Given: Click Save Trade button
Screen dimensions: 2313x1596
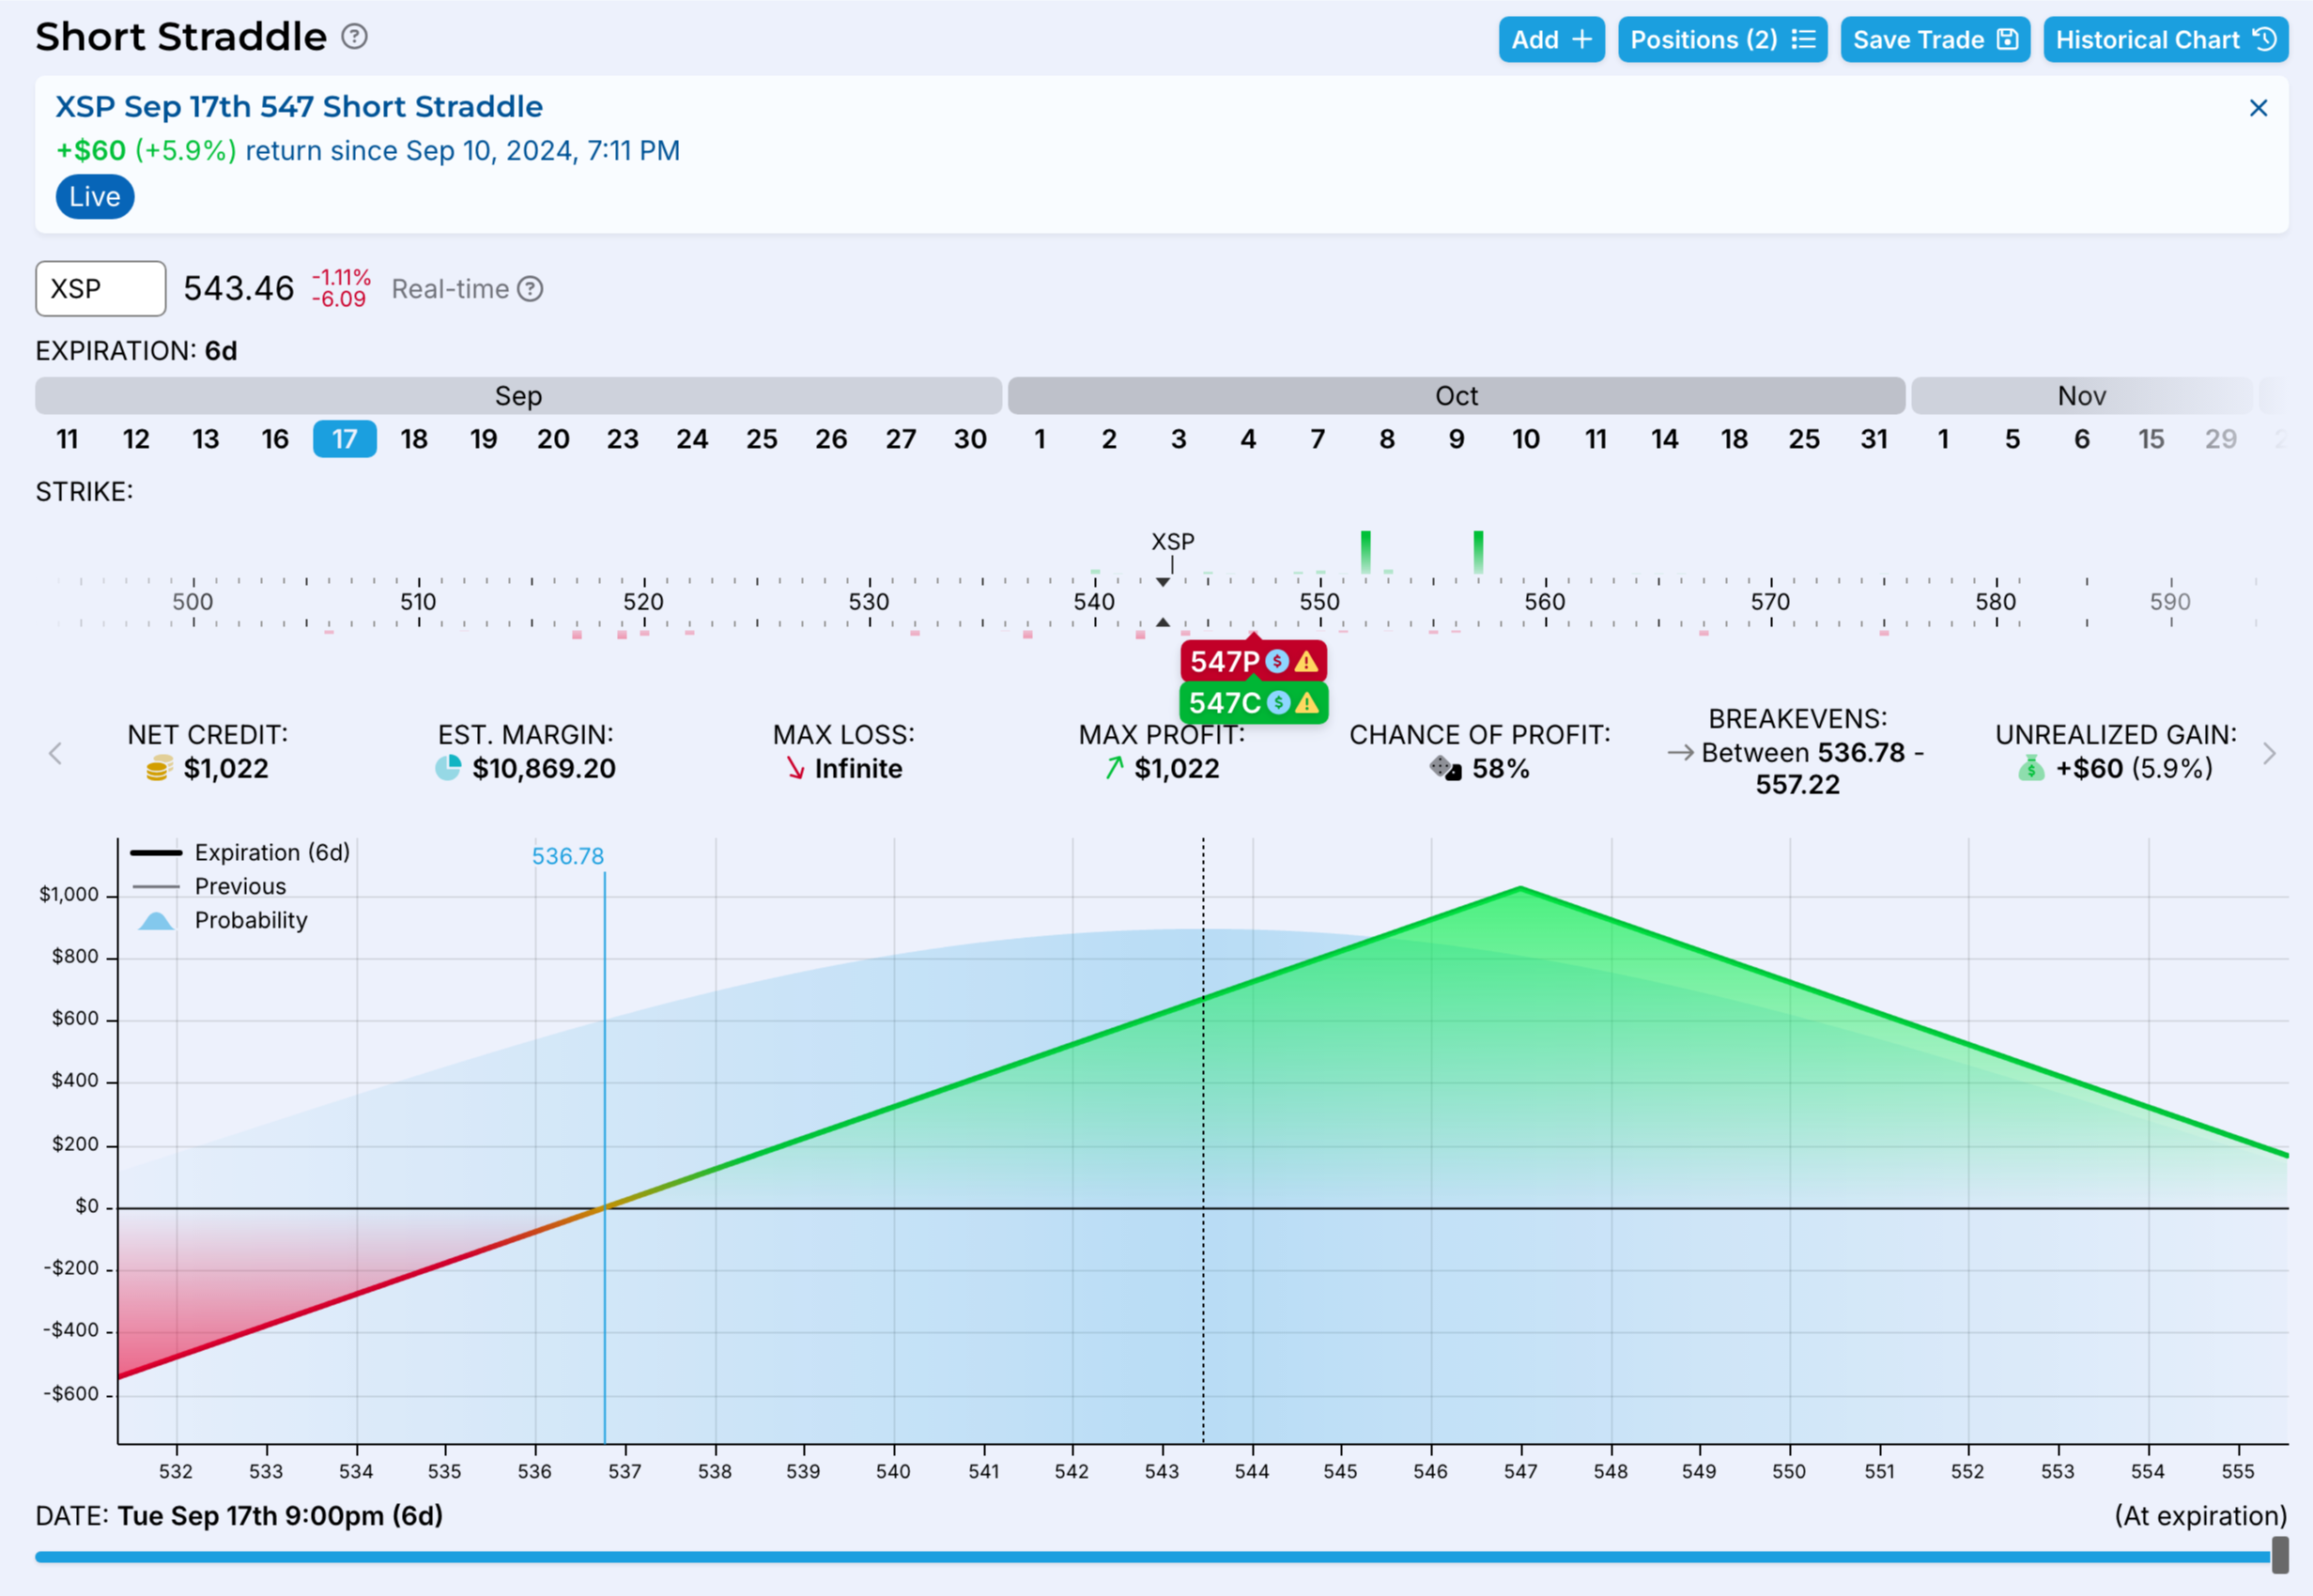Looking at the screenshot, I should (1935, 40).
